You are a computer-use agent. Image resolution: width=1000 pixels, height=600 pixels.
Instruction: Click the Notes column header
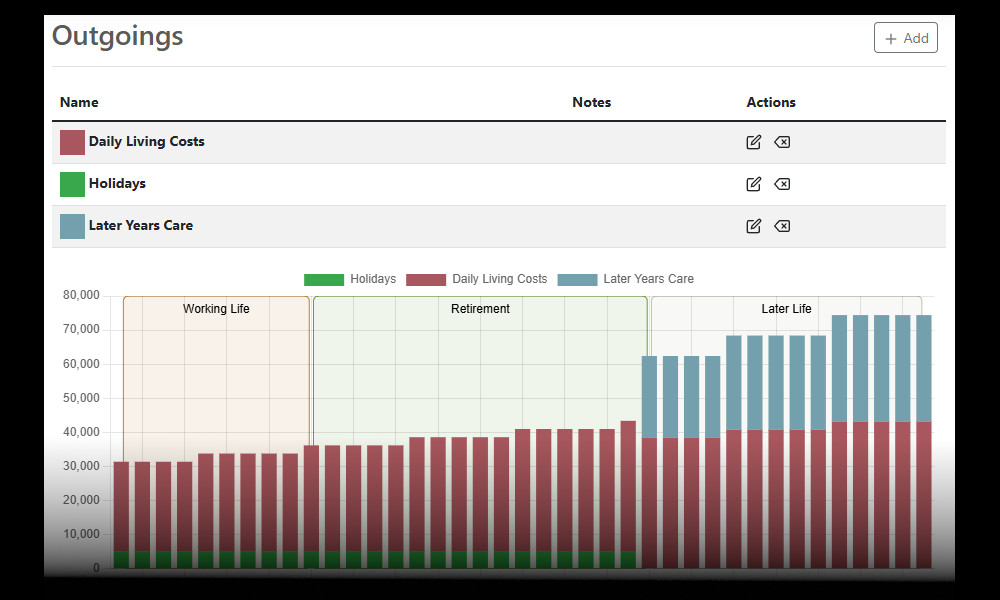click(x=591, y=102)
